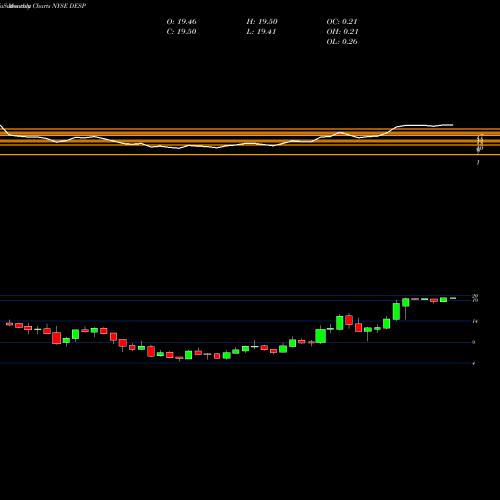This screenshot has width=500, height=500.
Task: Click the last candlestick at far right
Action: [x=453, y=298]
